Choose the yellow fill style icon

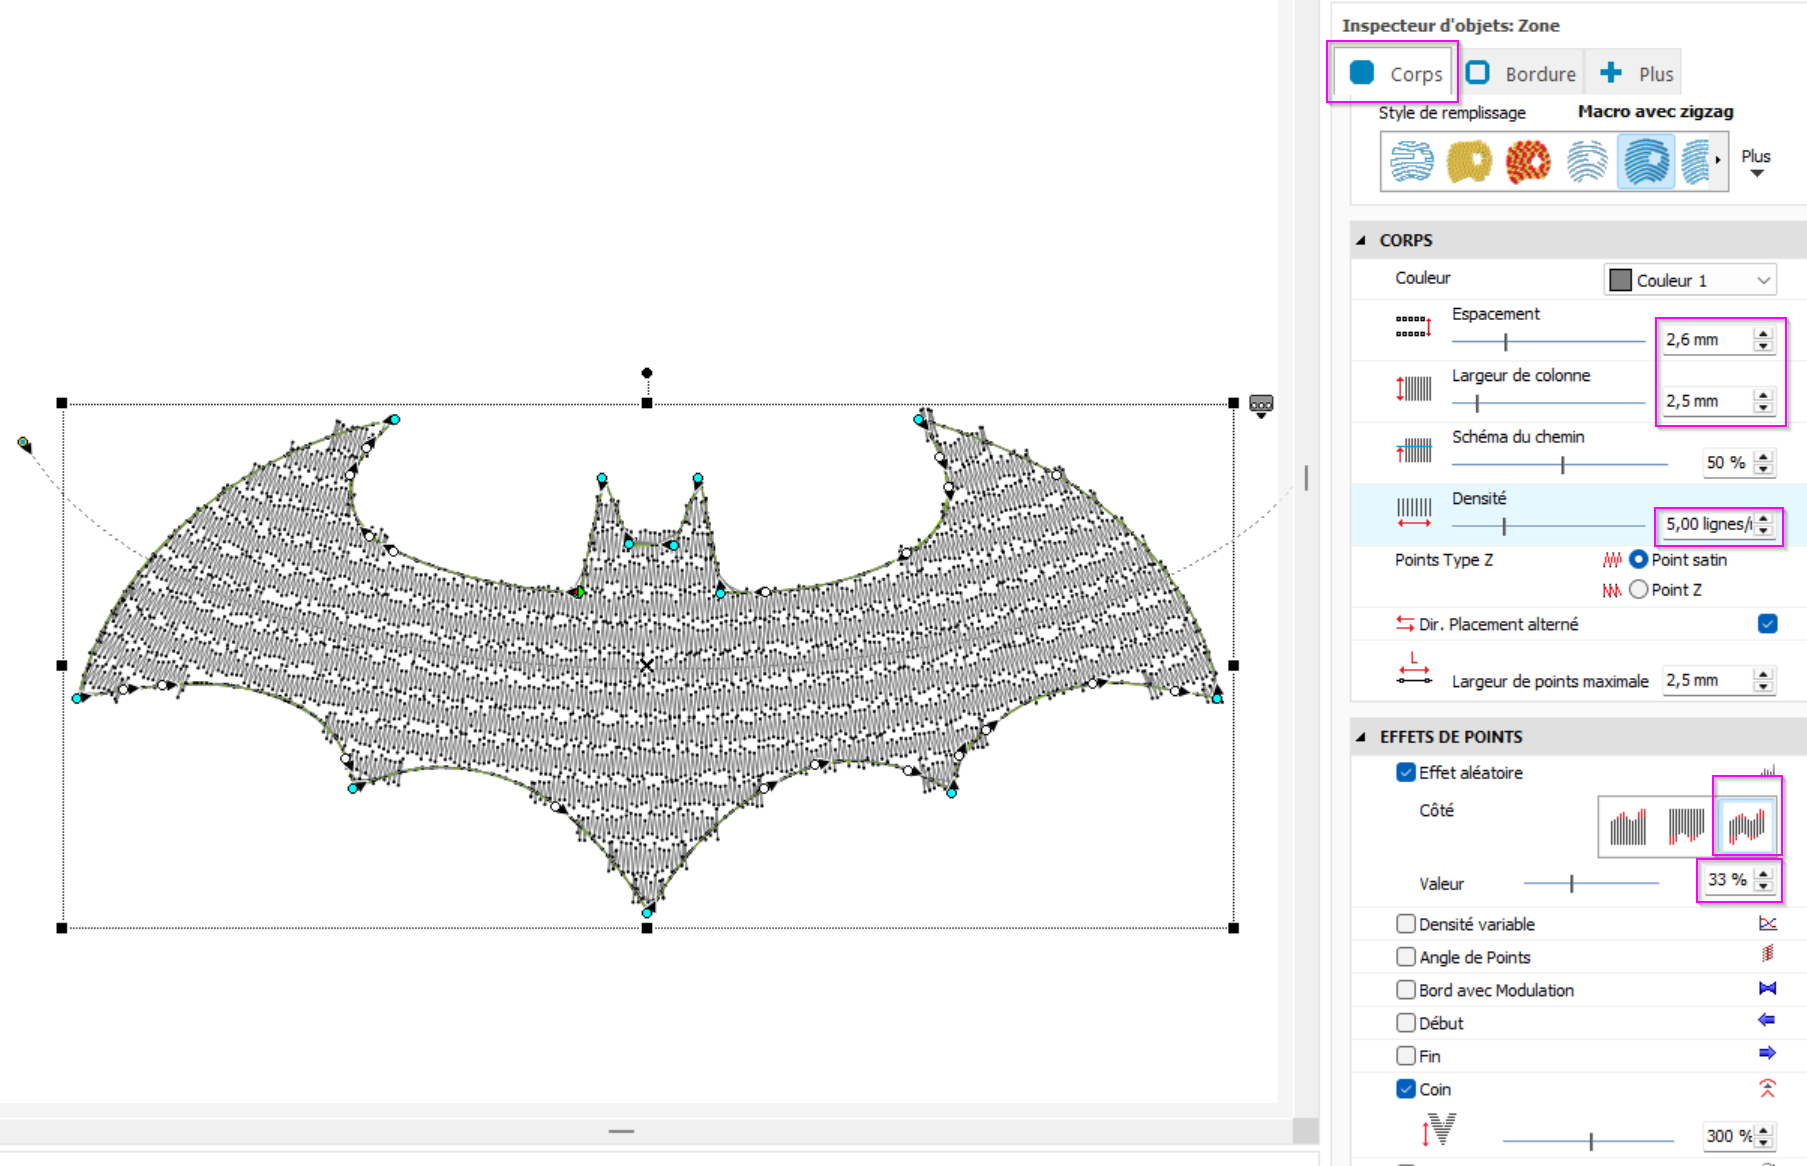1469,161
